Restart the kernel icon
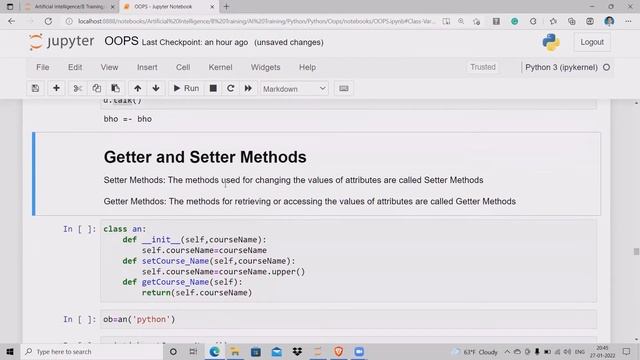The height and width of the screenshot is (360, 640). (x=231, y=88)
